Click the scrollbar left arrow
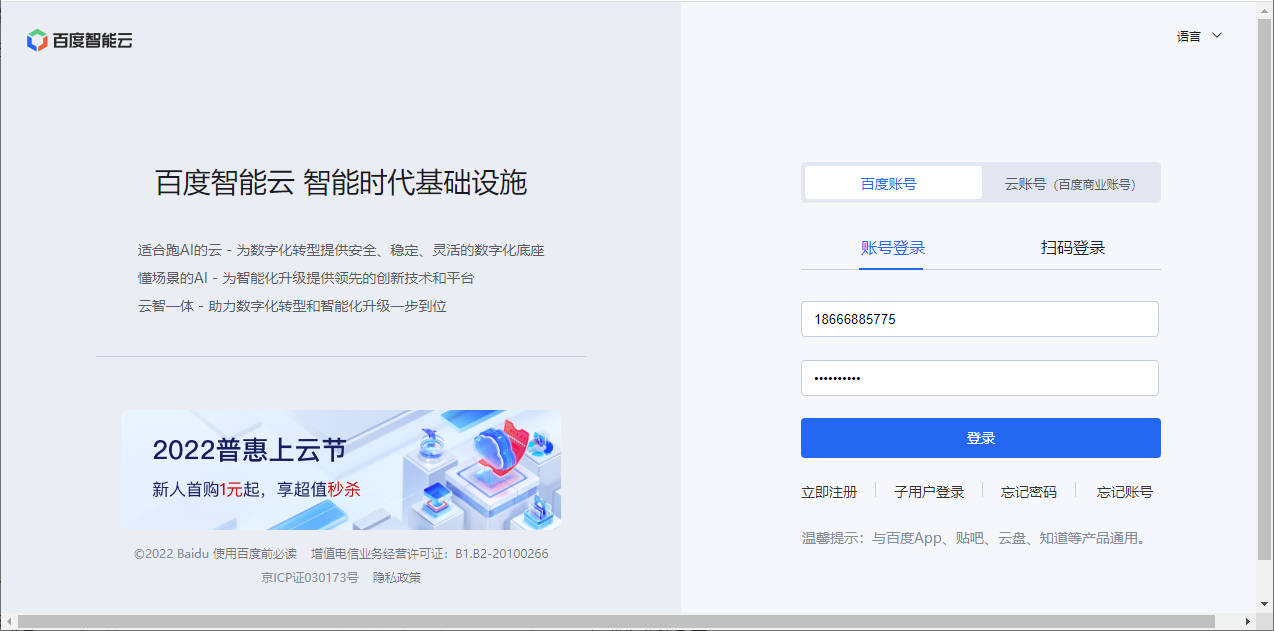 click(8, 622)
